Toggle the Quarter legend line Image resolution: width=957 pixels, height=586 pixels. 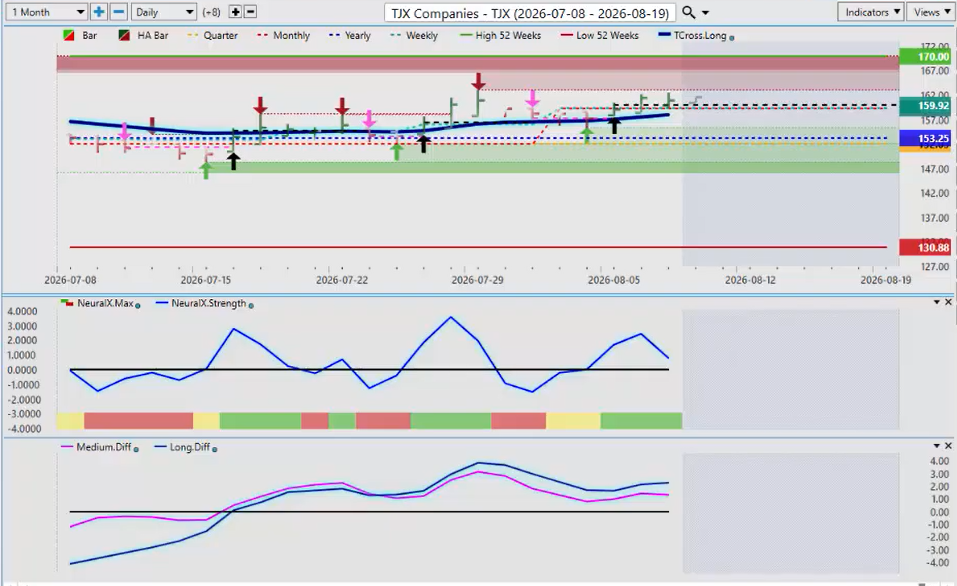212,35
